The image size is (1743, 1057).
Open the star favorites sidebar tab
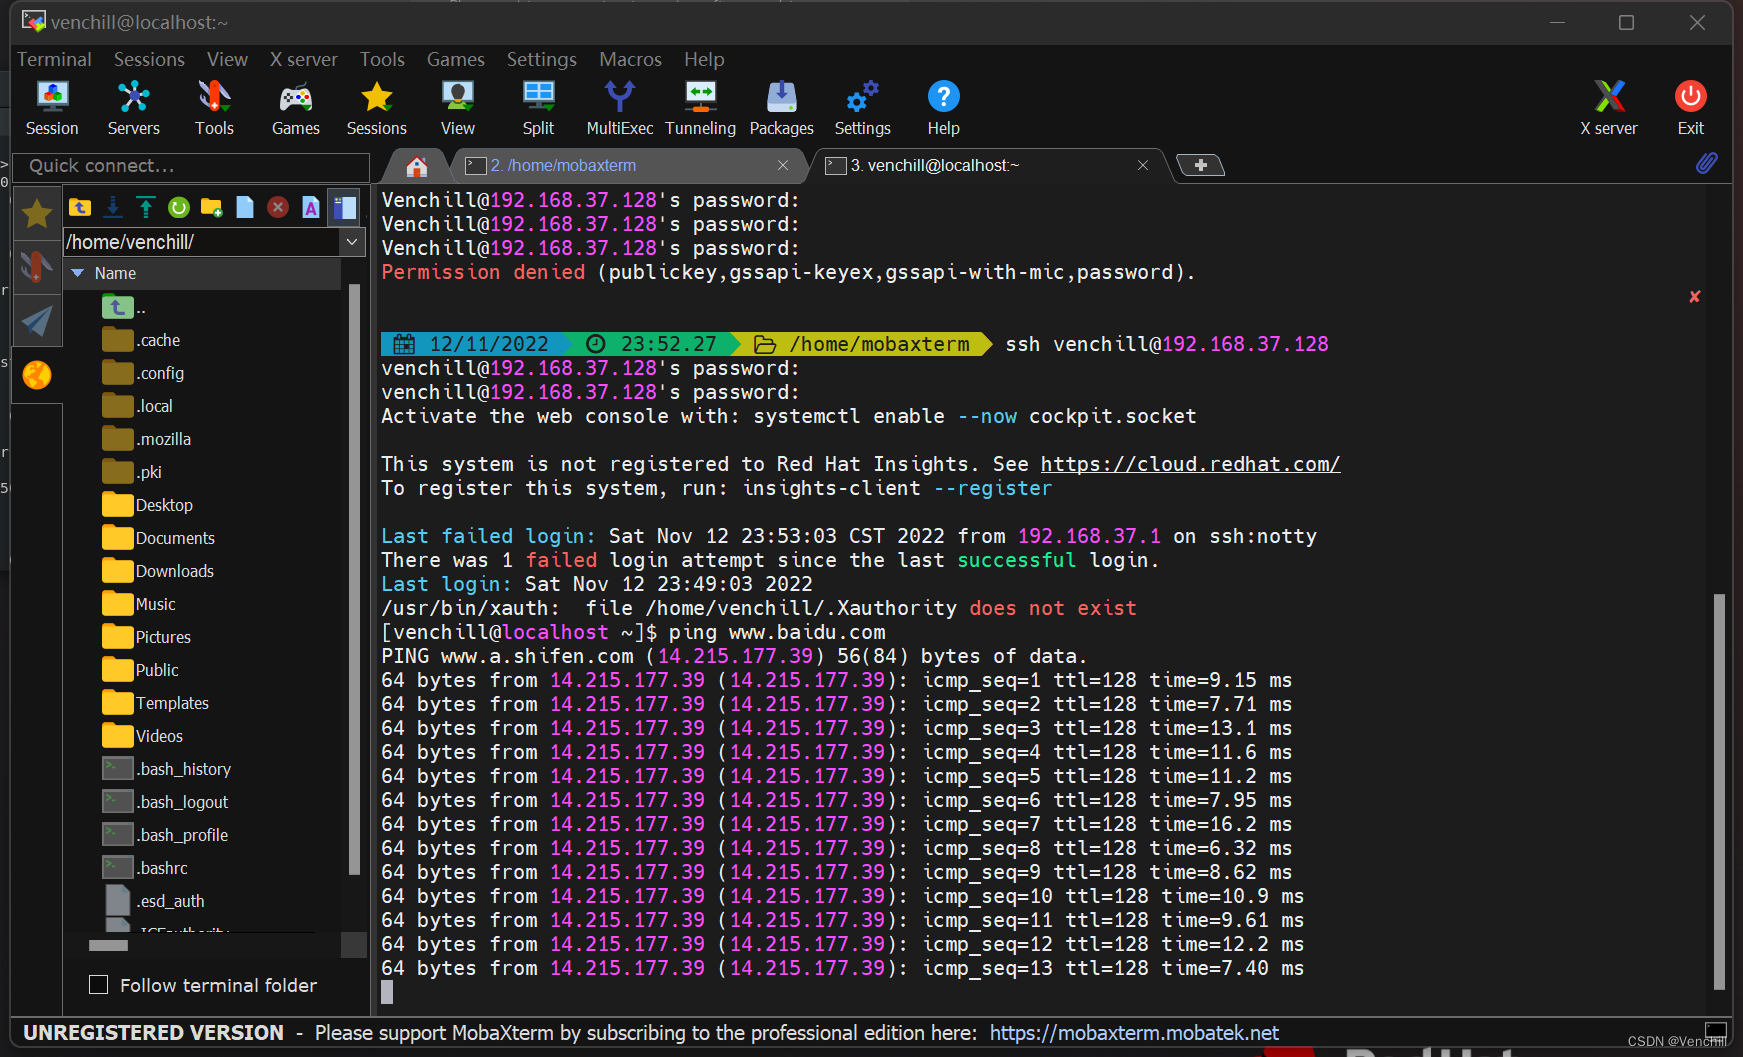point(37,213)
